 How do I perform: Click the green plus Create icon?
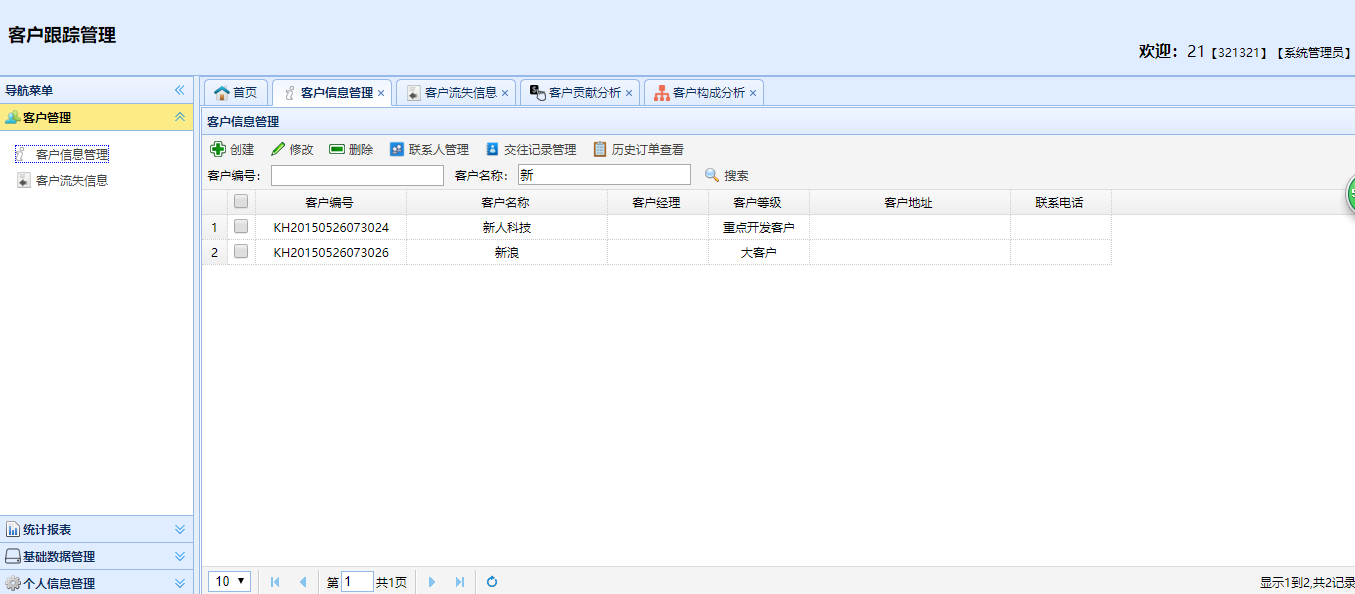(x=217, y=149)
